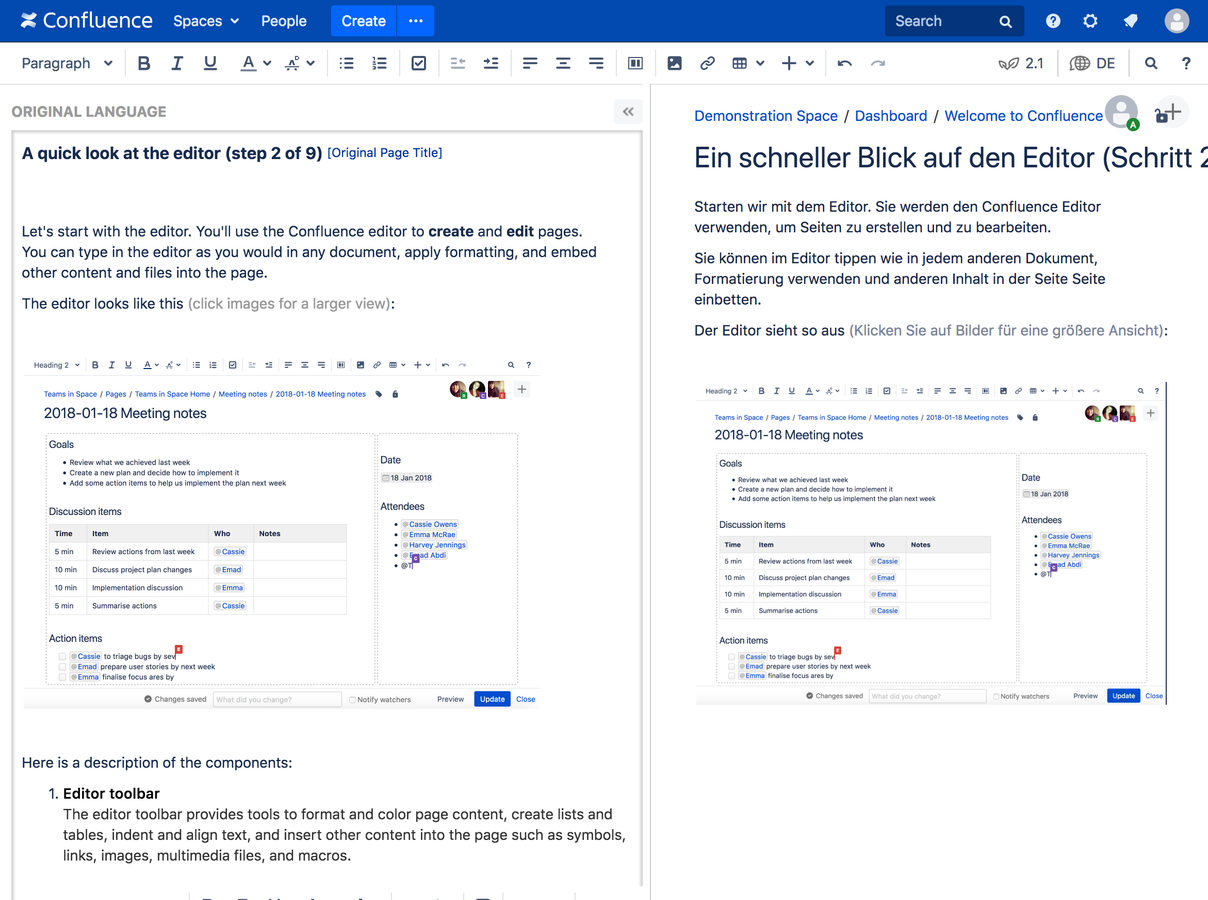Viewport: 1208px width, 900px height.
Task: Click the 'Editor toolbar' list heading
Action: pos(111,793)
